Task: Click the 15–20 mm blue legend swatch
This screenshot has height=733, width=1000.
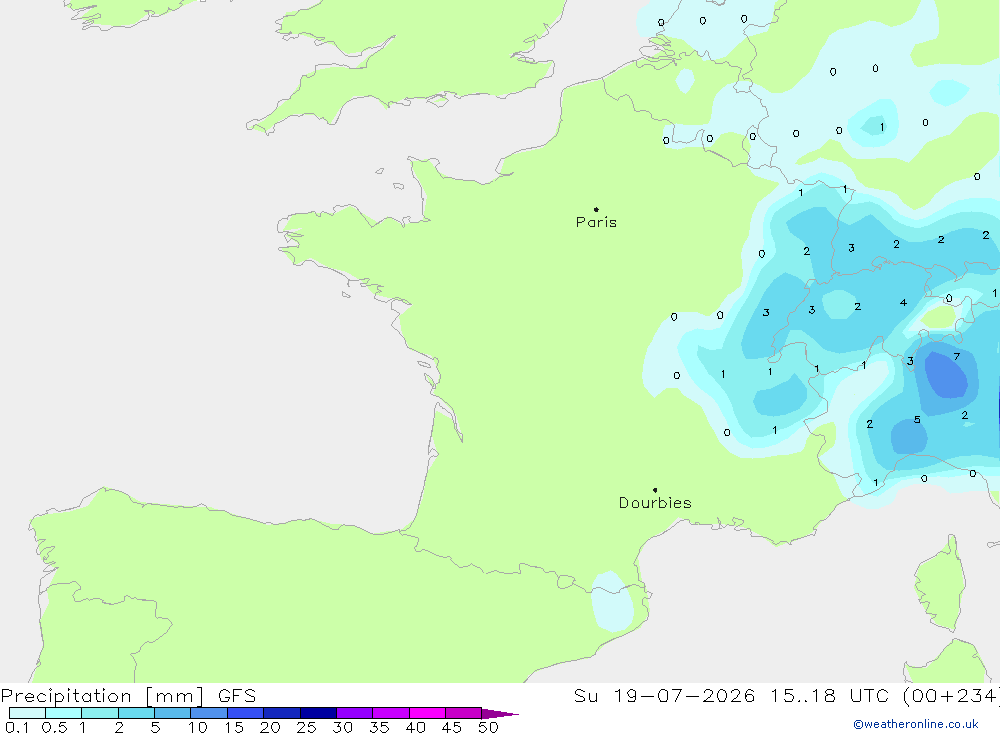Action: (x=245, y=713)
